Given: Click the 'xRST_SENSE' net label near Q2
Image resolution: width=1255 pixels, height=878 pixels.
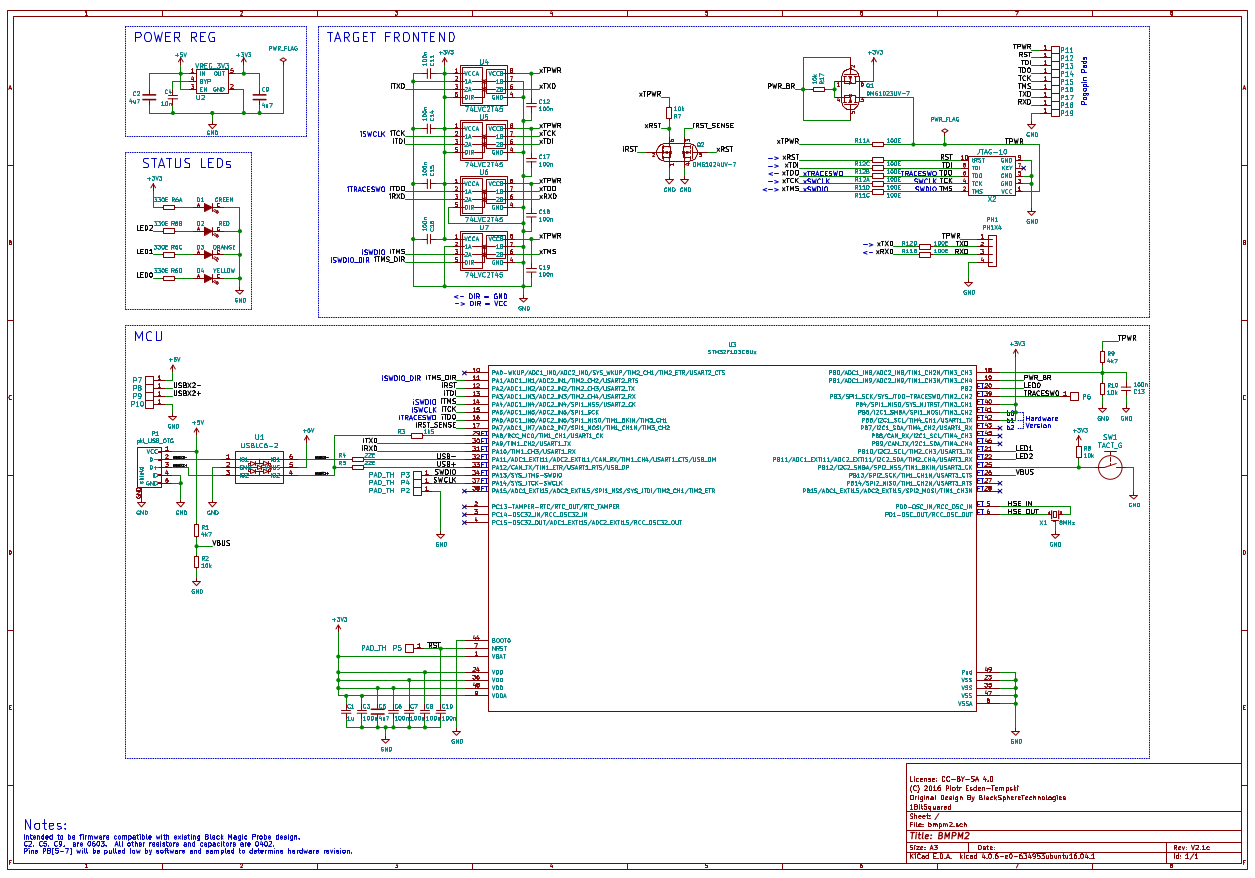Looking at the screenshot, I should (x=712, y=126).
